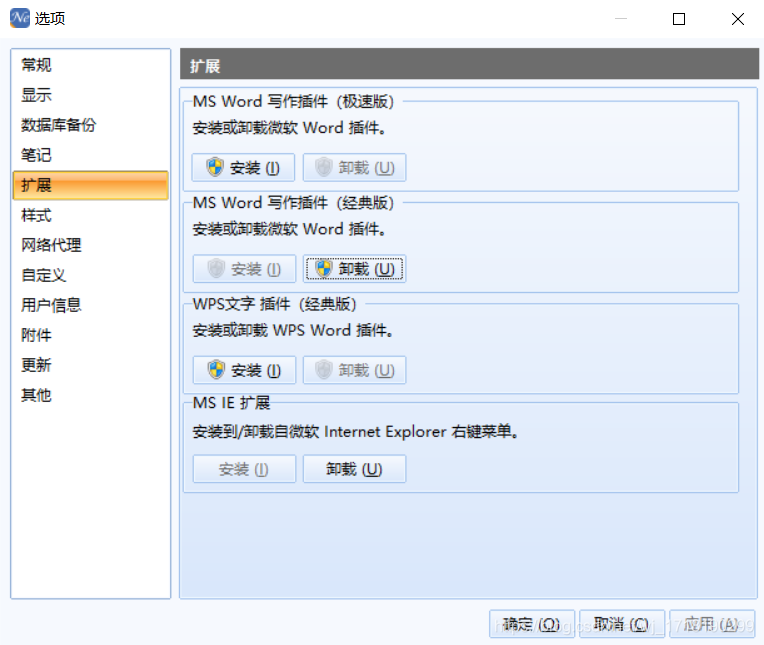The image size is (764, 645).
Task: Maximize the 选项 window
Action: coord(679,19)
